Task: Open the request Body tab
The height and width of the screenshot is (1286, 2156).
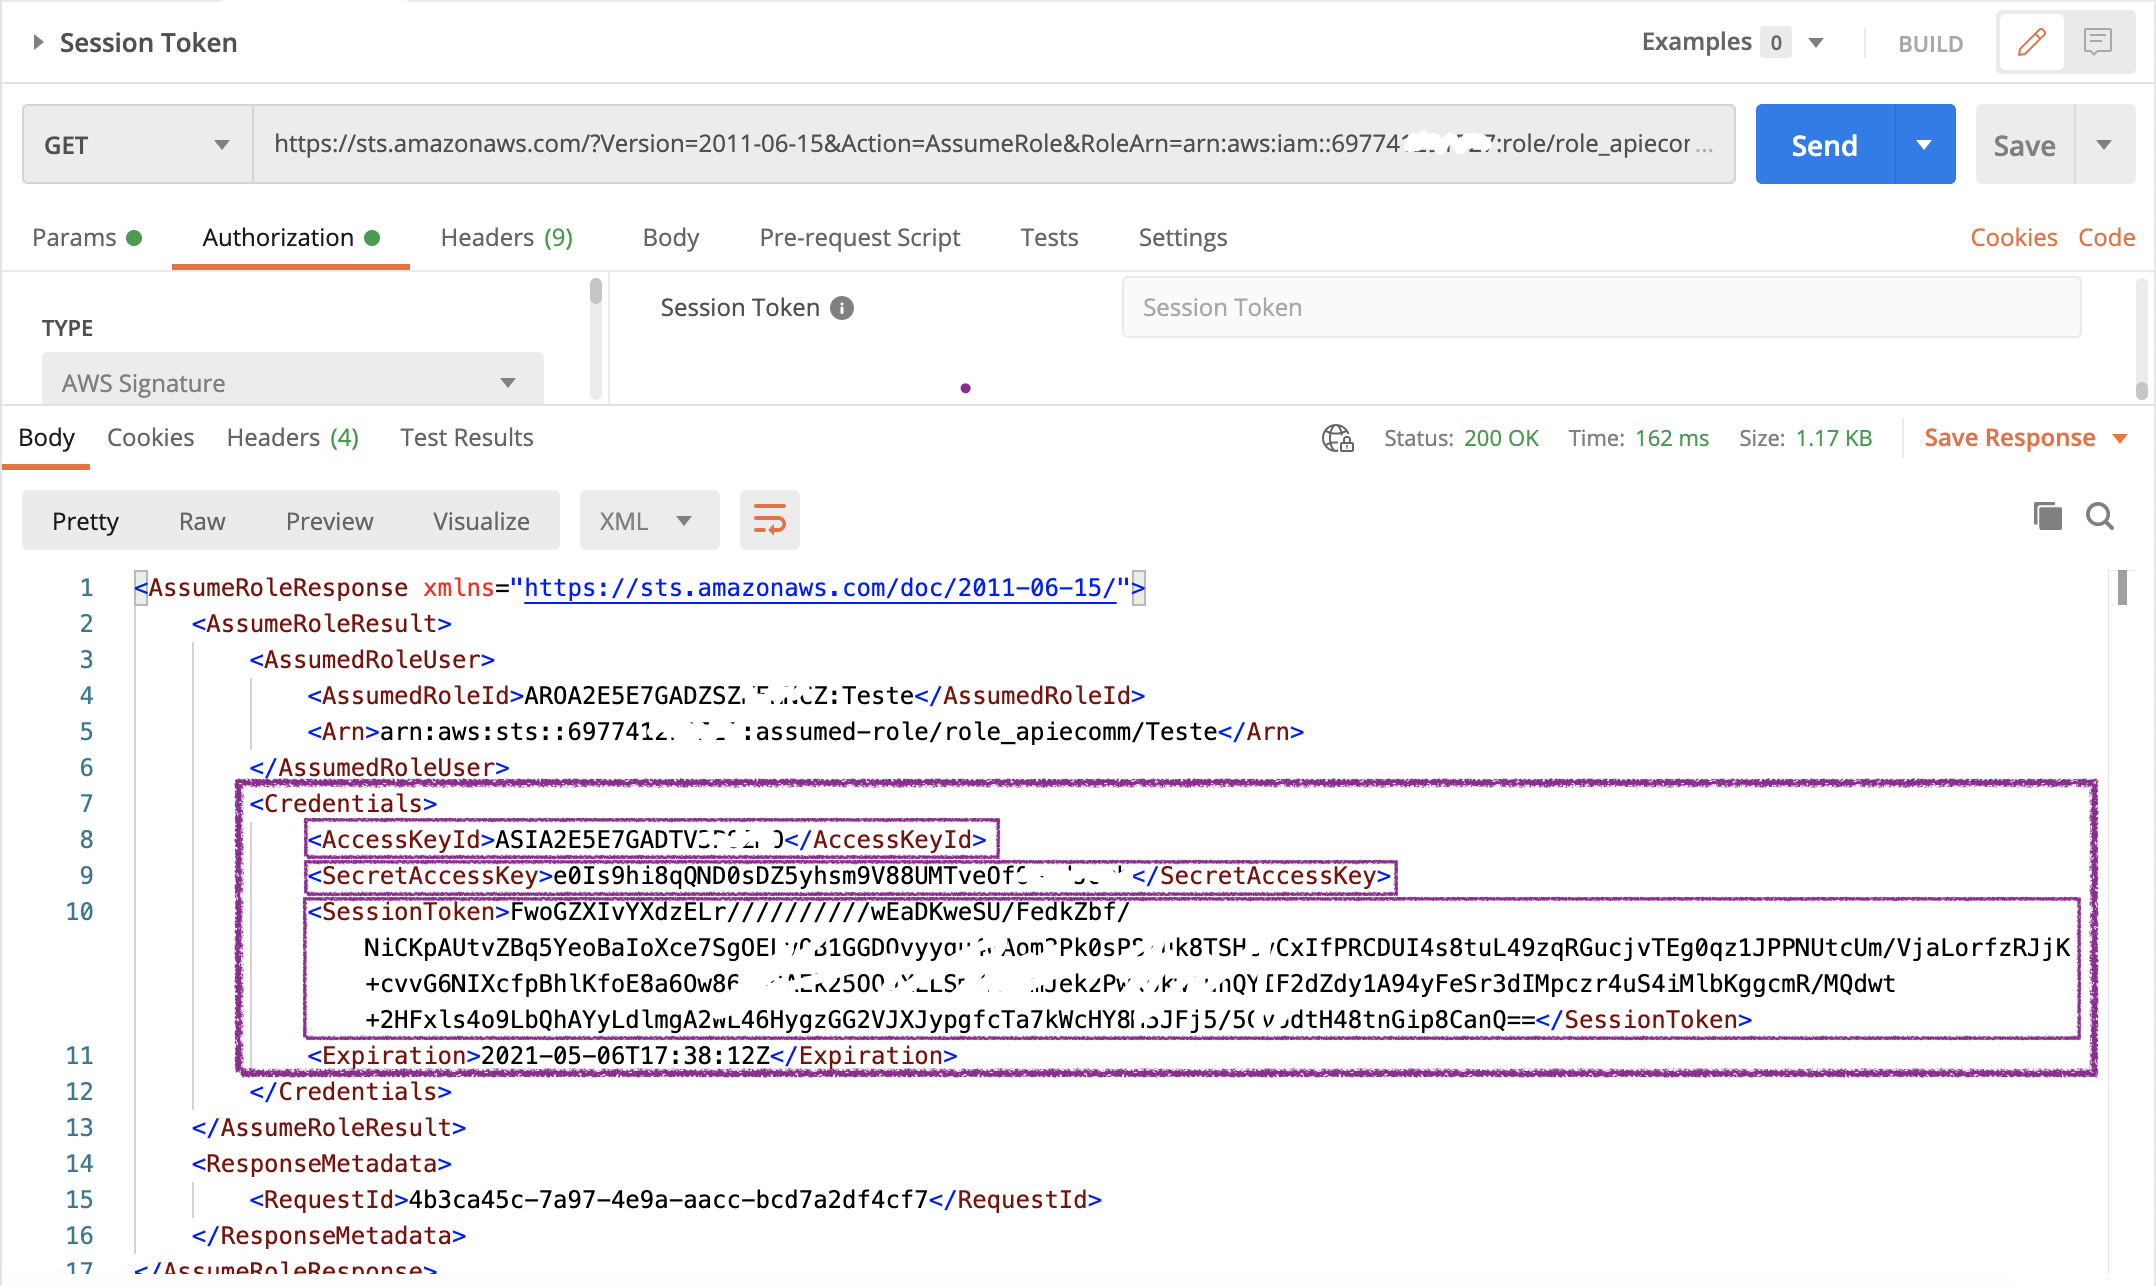Action: click(x=670, y=238)
